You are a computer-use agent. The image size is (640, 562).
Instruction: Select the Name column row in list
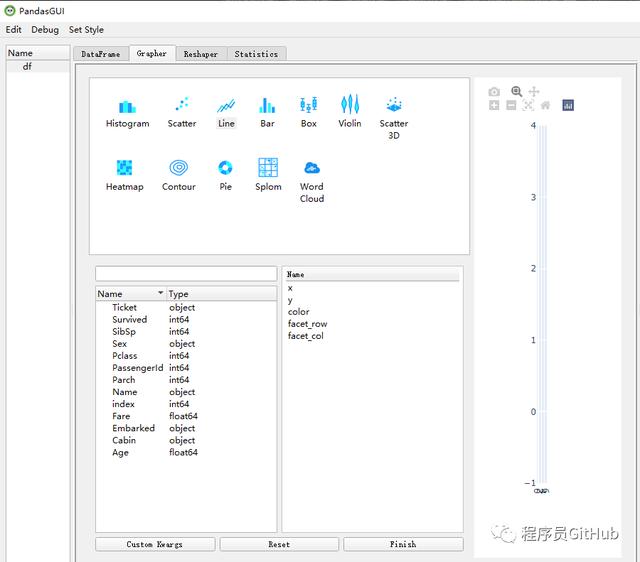coord(186,392)
